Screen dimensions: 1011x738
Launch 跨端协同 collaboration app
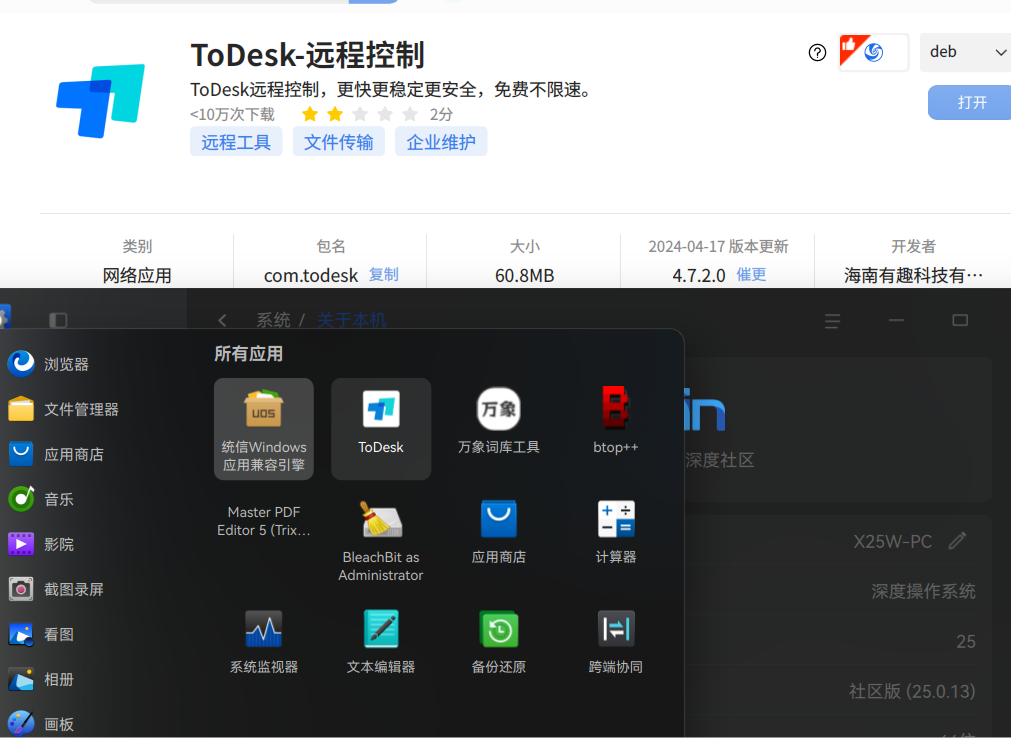click(615, 640)
